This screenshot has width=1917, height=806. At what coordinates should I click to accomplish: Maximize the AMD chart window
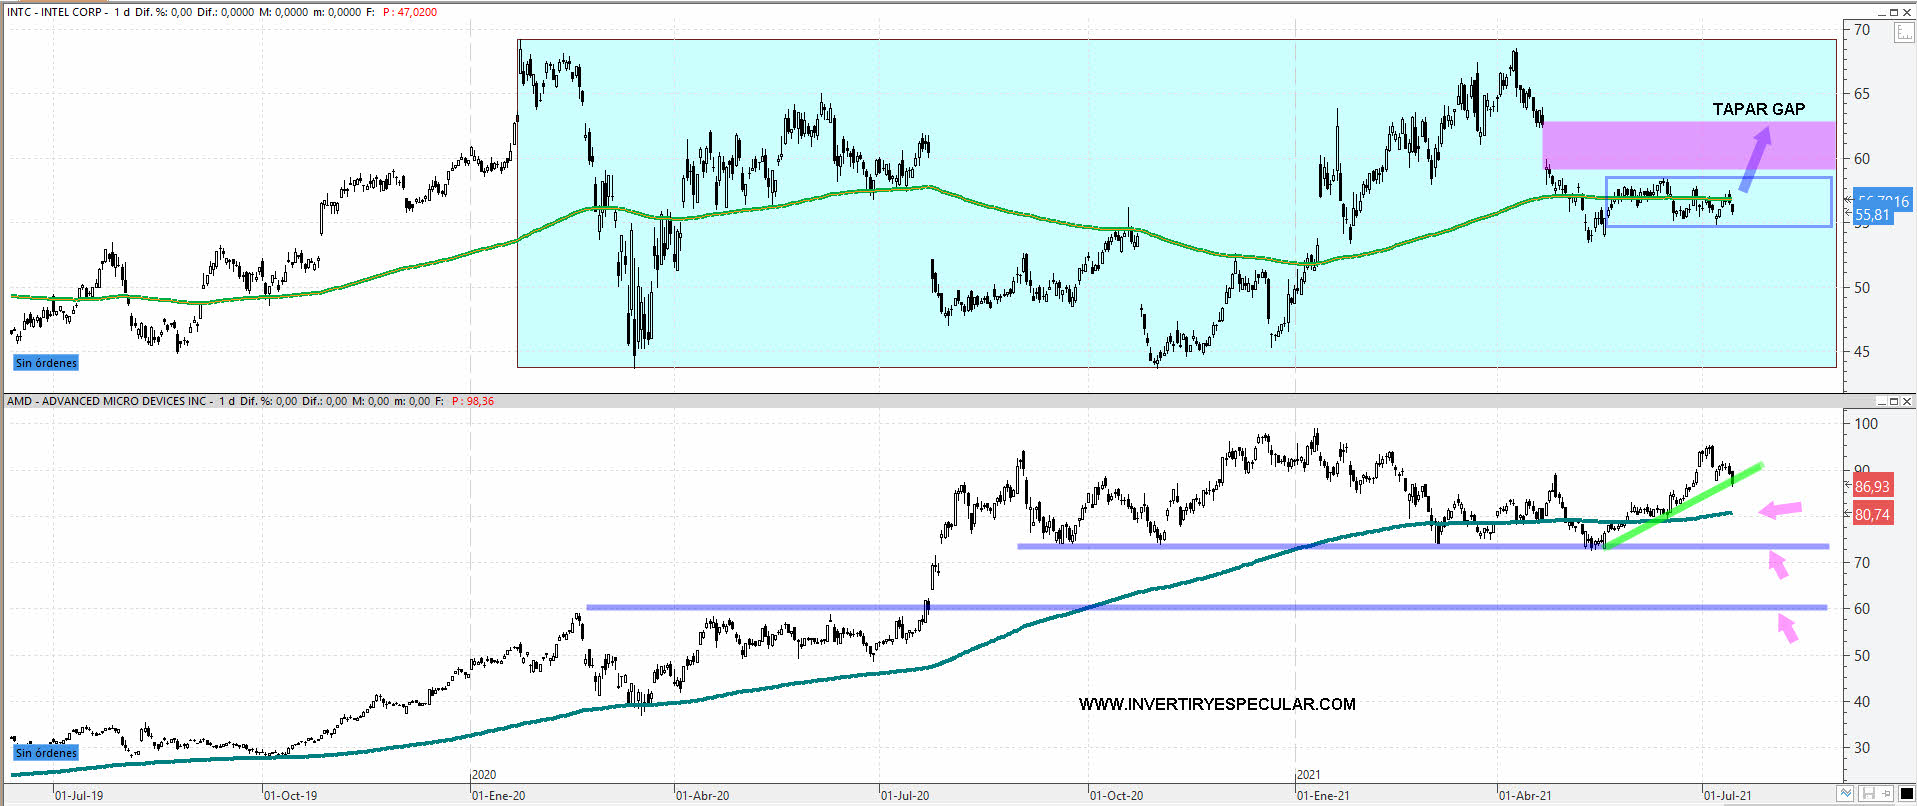coord(1893,401)
